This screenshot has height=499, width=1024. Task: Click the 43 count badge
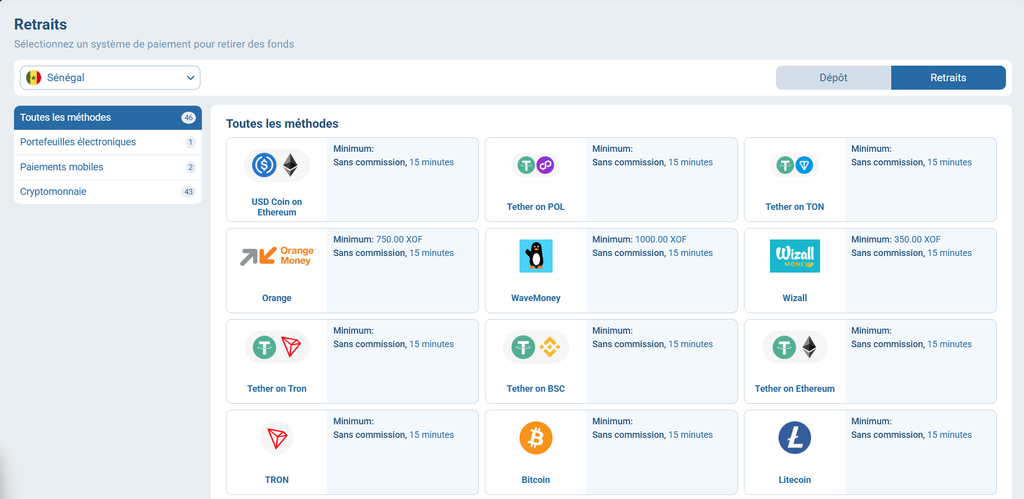189,192
